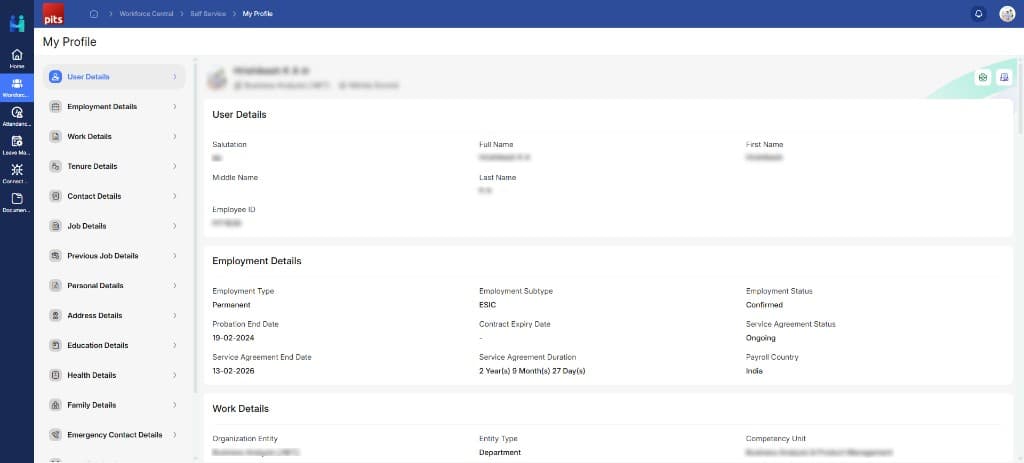This screenshot has height=463, width=1024.
Task: Open the notifications bell
Action: [x=978, y=14]
